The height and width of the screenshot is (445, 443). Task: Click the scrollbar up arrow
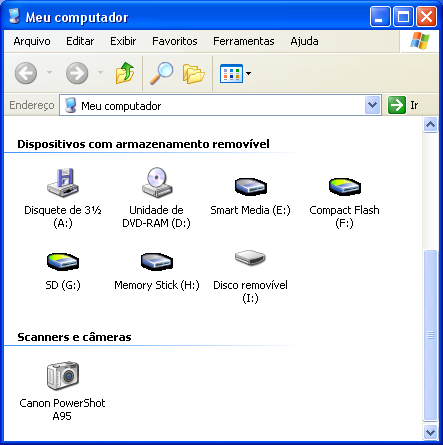point(430,125)
